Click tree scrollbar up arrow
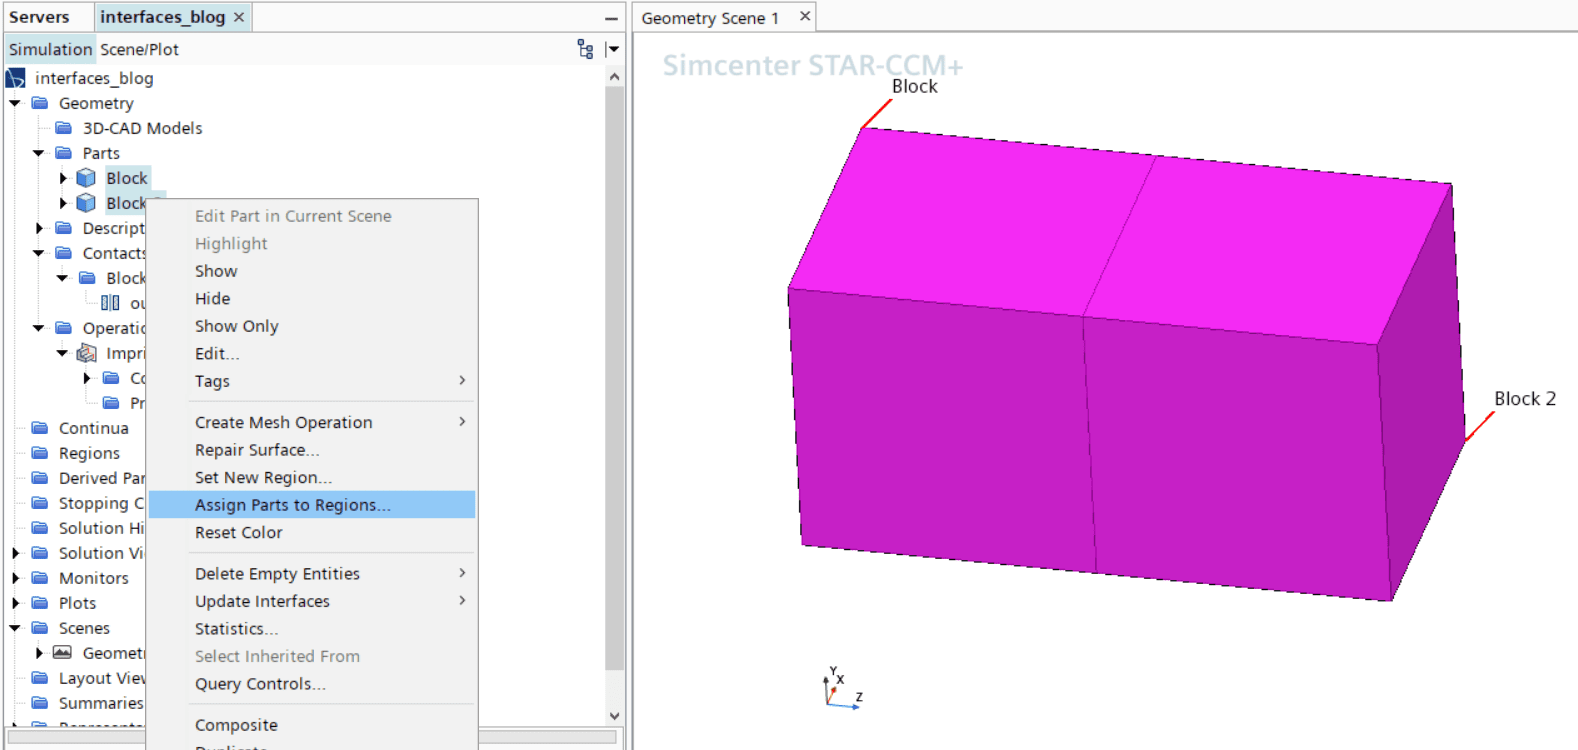1578x750 pixels. point(615,77)
